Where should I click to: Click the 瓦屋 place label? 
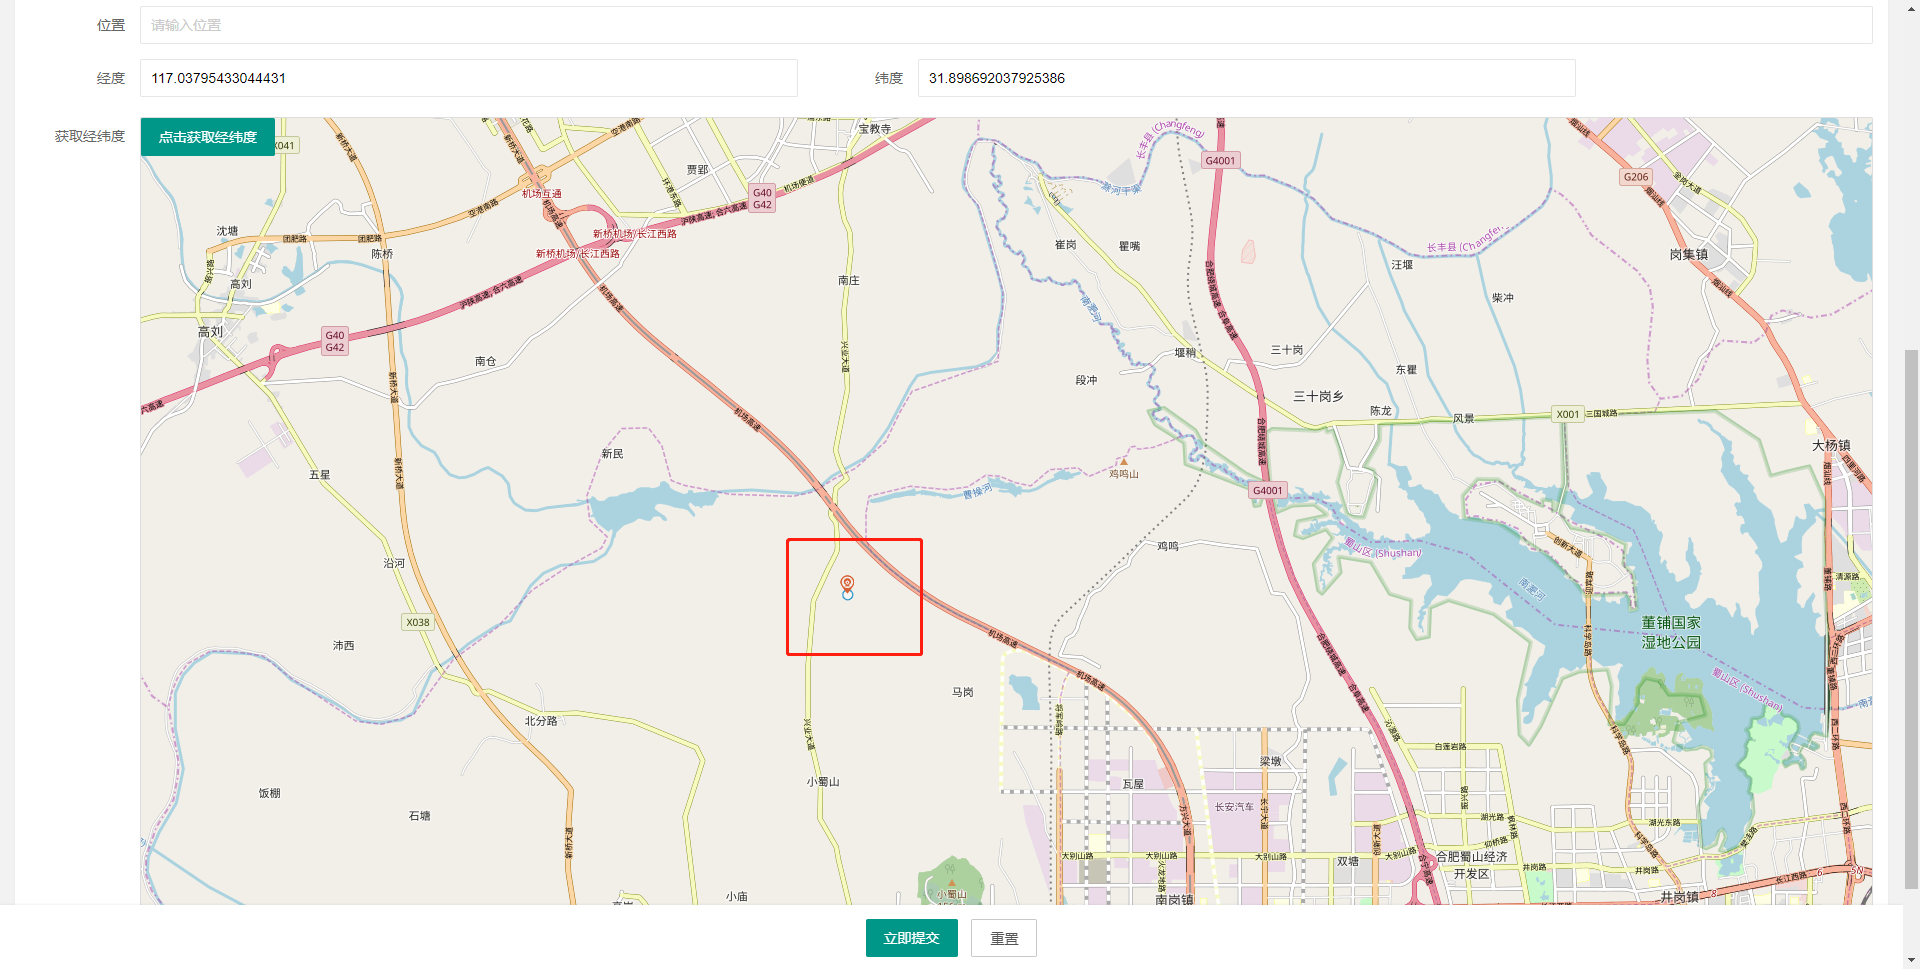click(x=1133, y=784)
